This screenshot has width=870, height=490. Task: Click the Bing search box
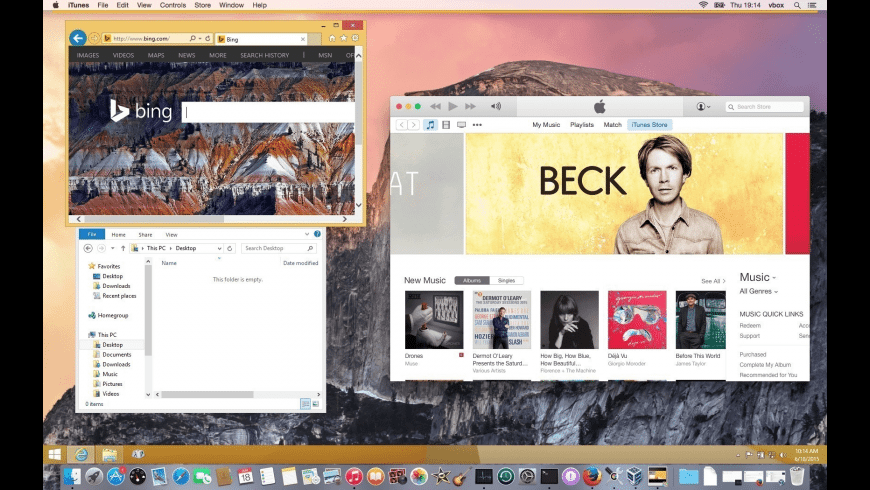(x=268, y=113)
